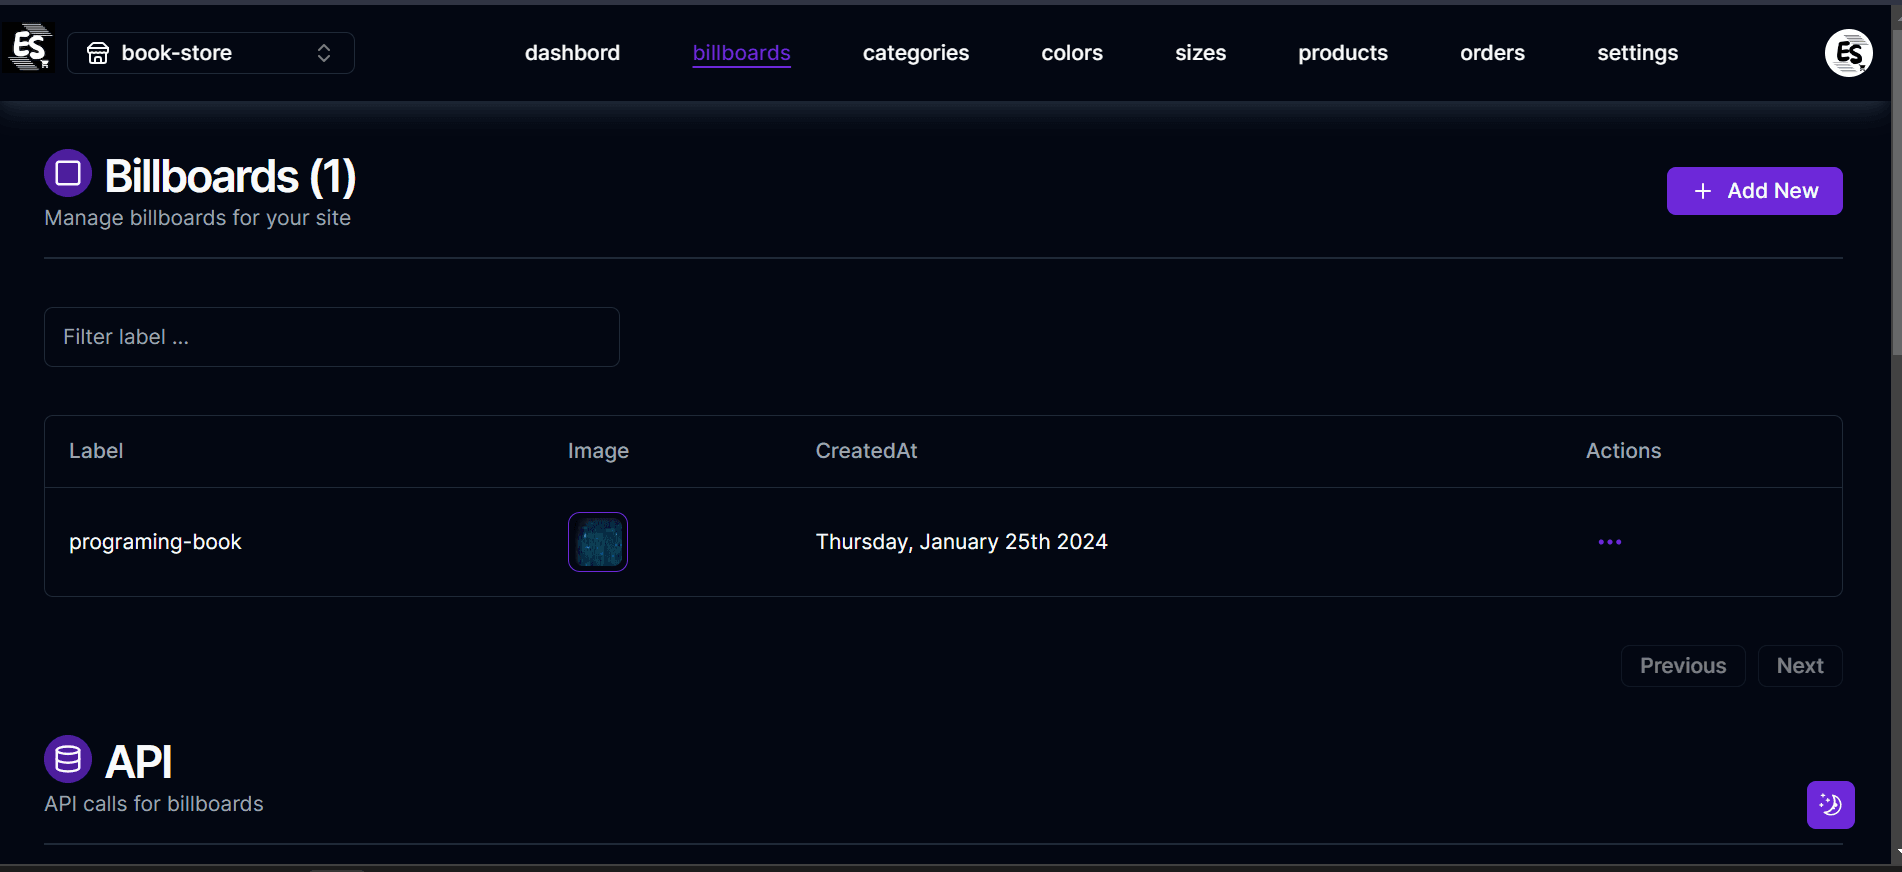Click the Previous pagination button
Image resolution: width=1902 pixels, height=872 pixels.
1683,666
